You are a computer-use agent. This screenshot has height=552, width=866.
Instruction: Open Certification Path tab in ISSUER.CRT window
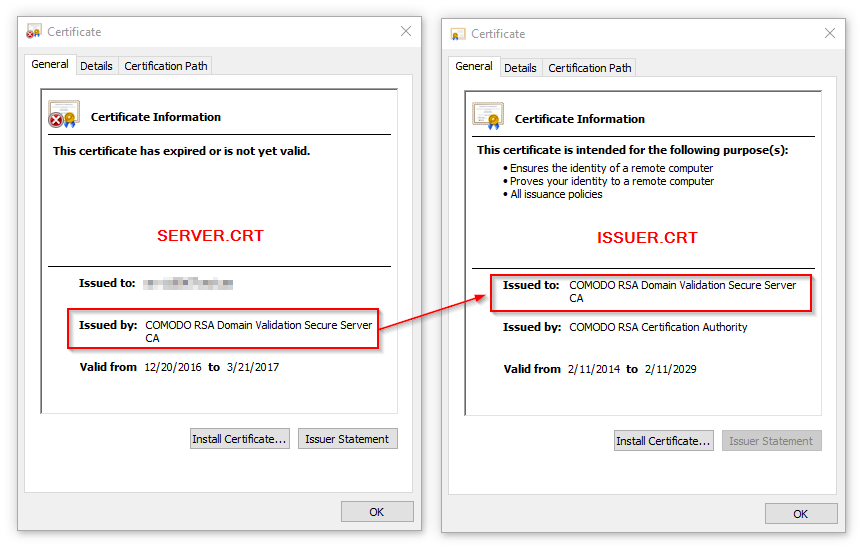[589, 68]
